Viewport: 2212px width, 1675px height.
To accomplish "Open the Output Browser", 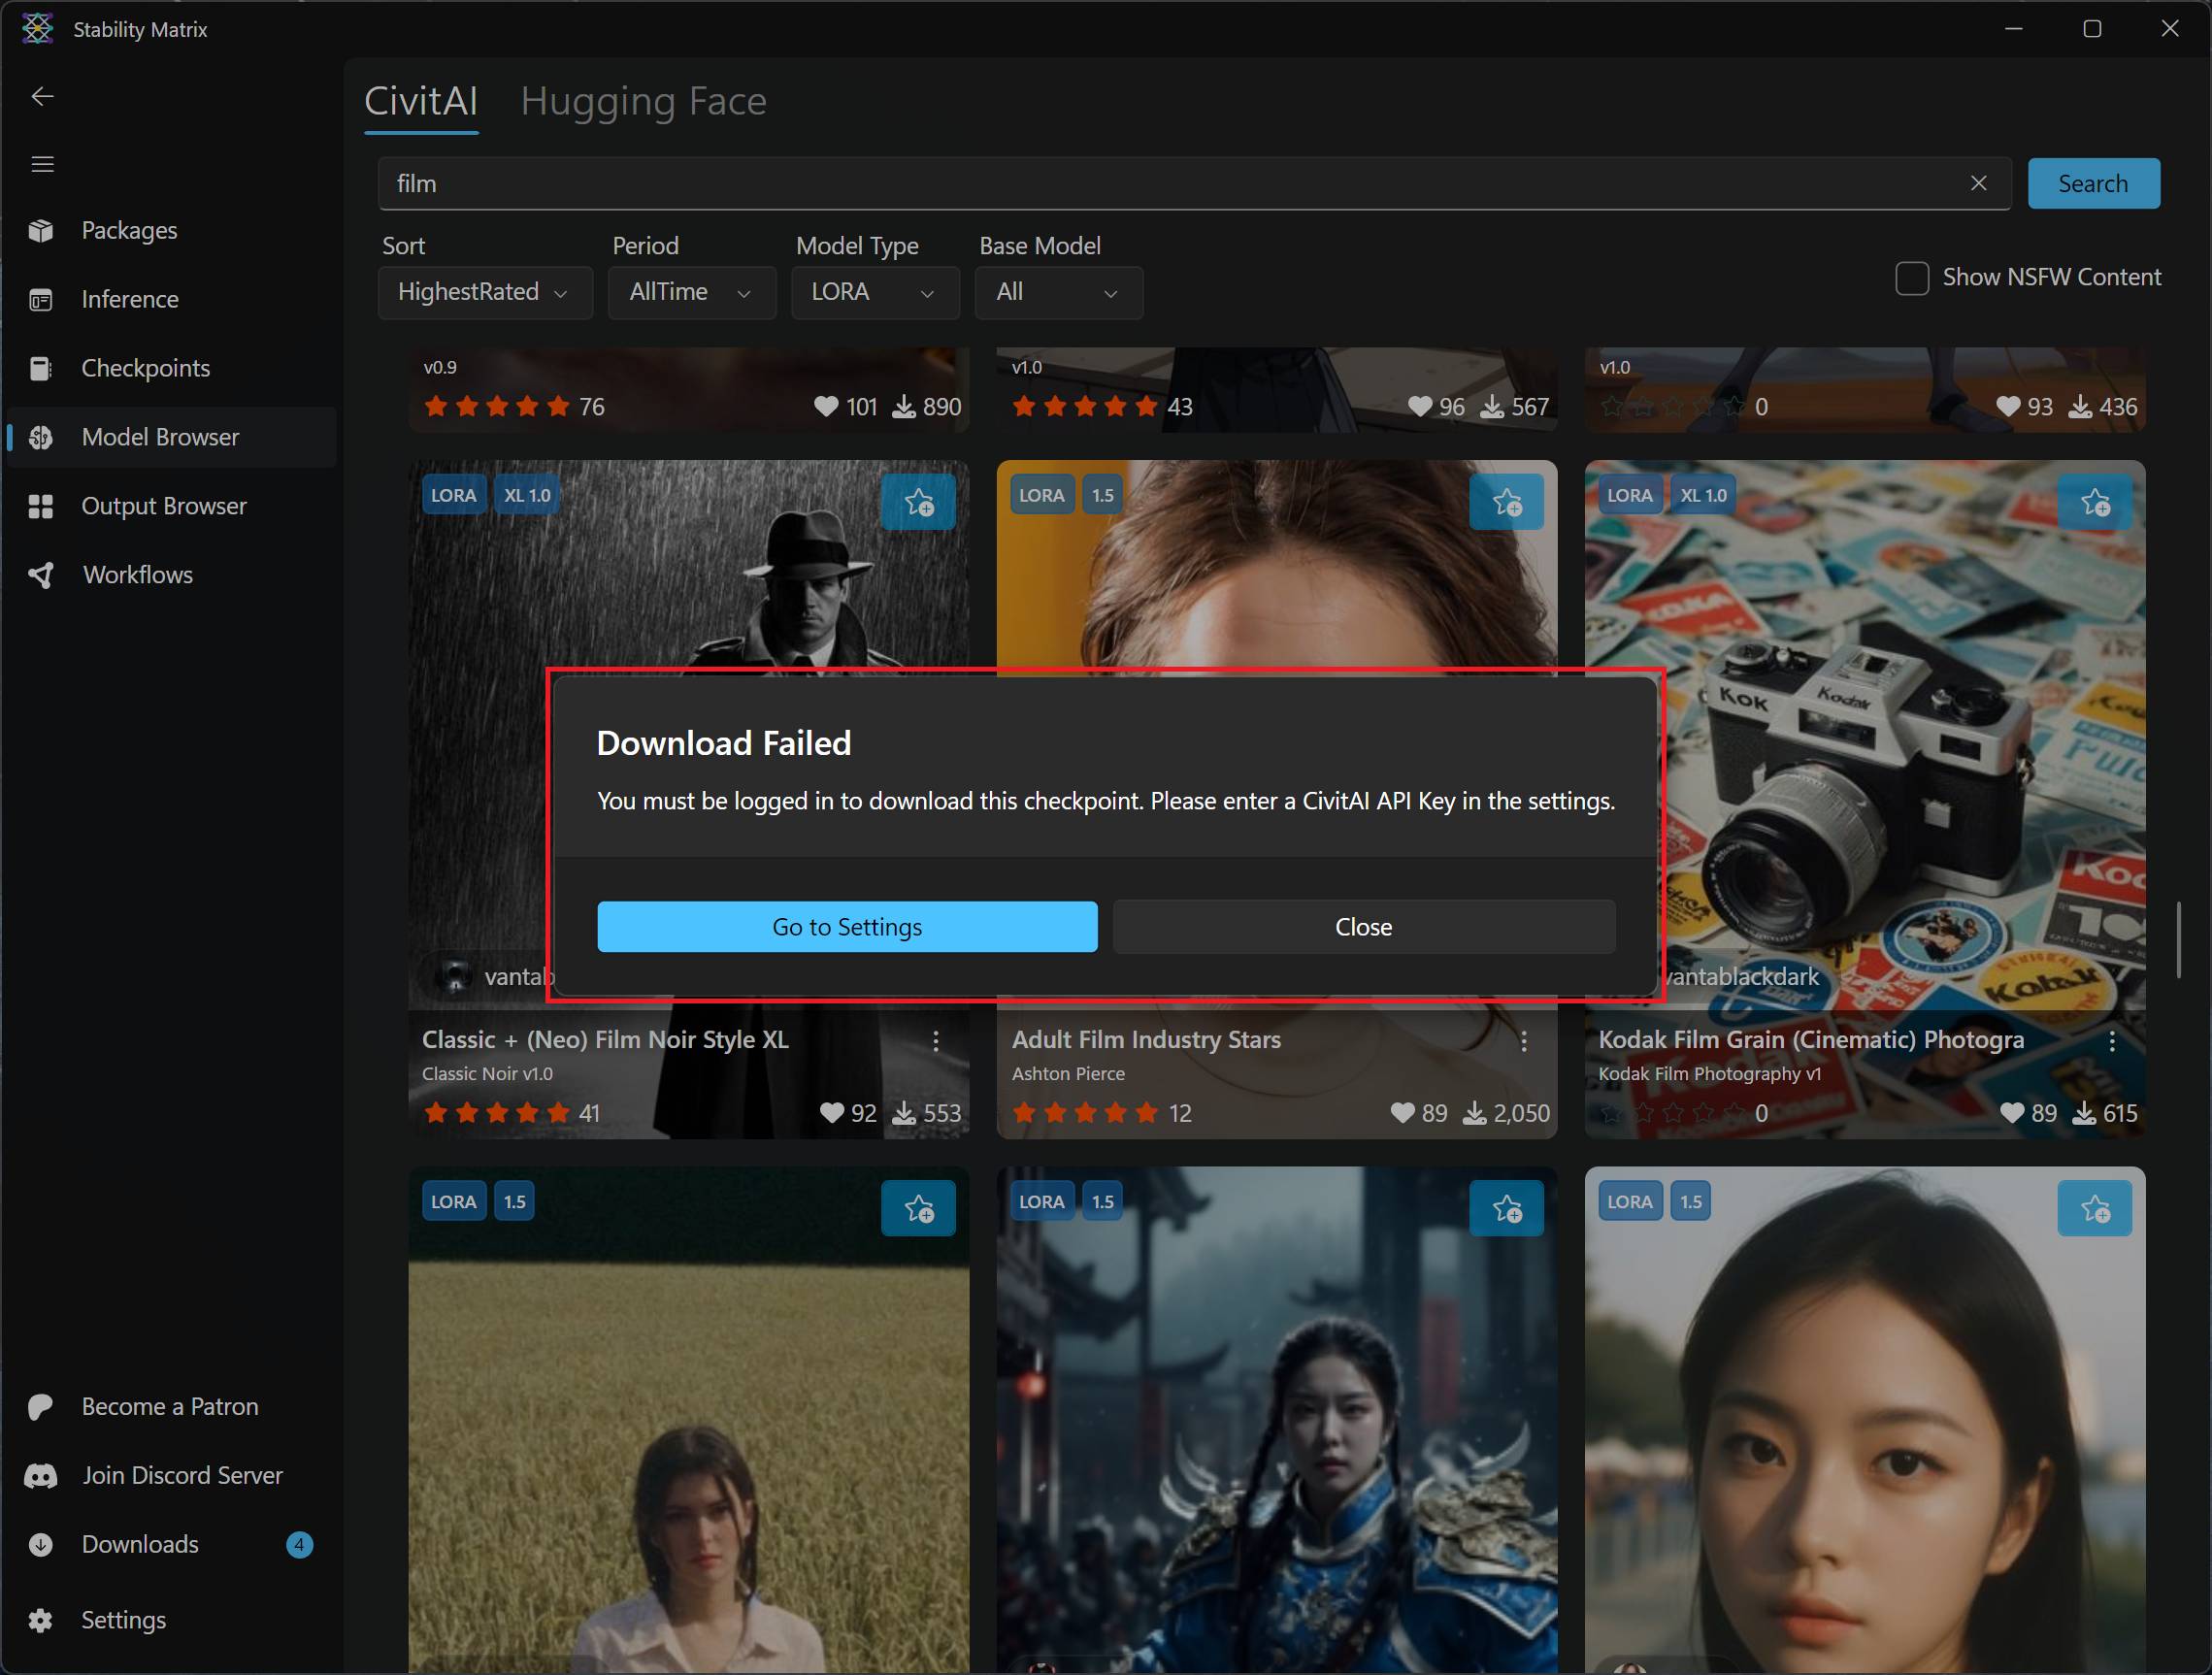I will coord(163,506).
